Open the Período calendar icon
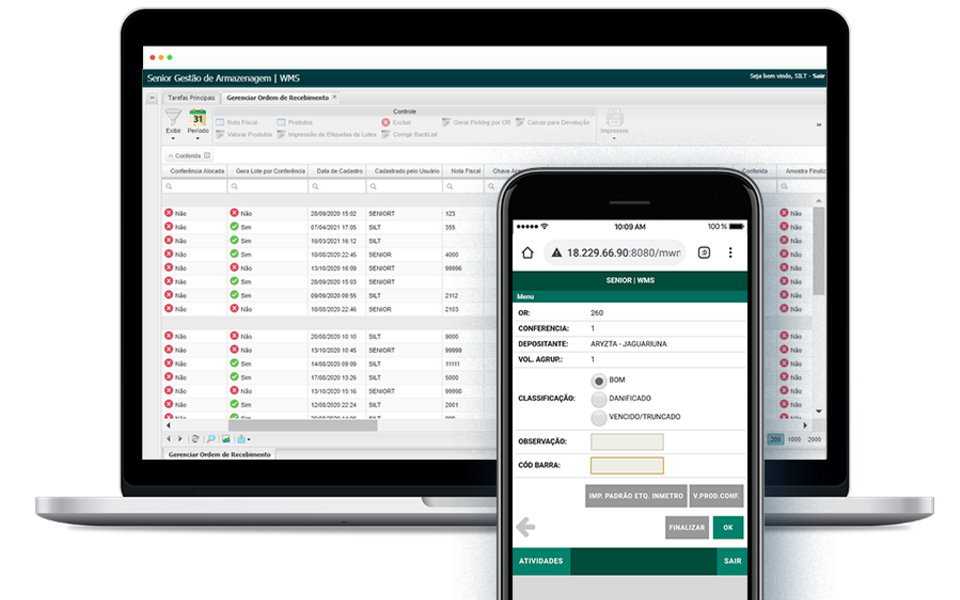960x600 pixels. click(198, 117)
